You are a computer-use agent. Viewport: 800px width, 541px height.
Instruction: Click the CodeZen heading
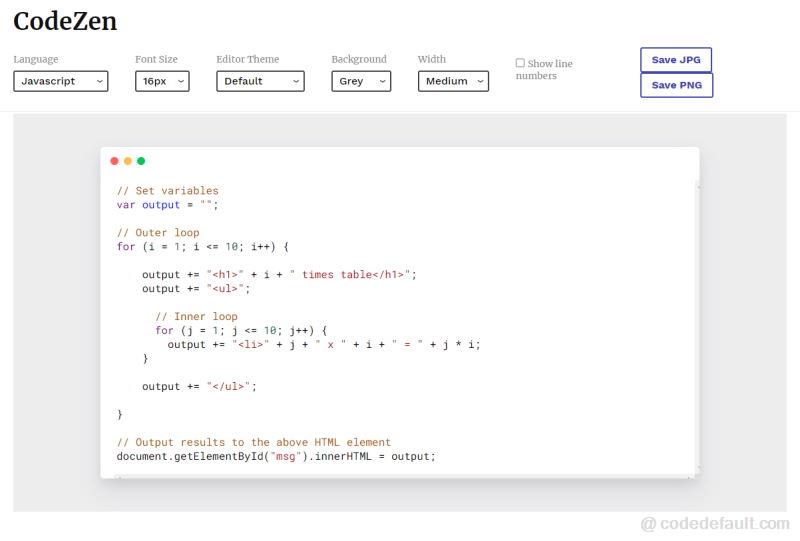[x=65, y=21]
